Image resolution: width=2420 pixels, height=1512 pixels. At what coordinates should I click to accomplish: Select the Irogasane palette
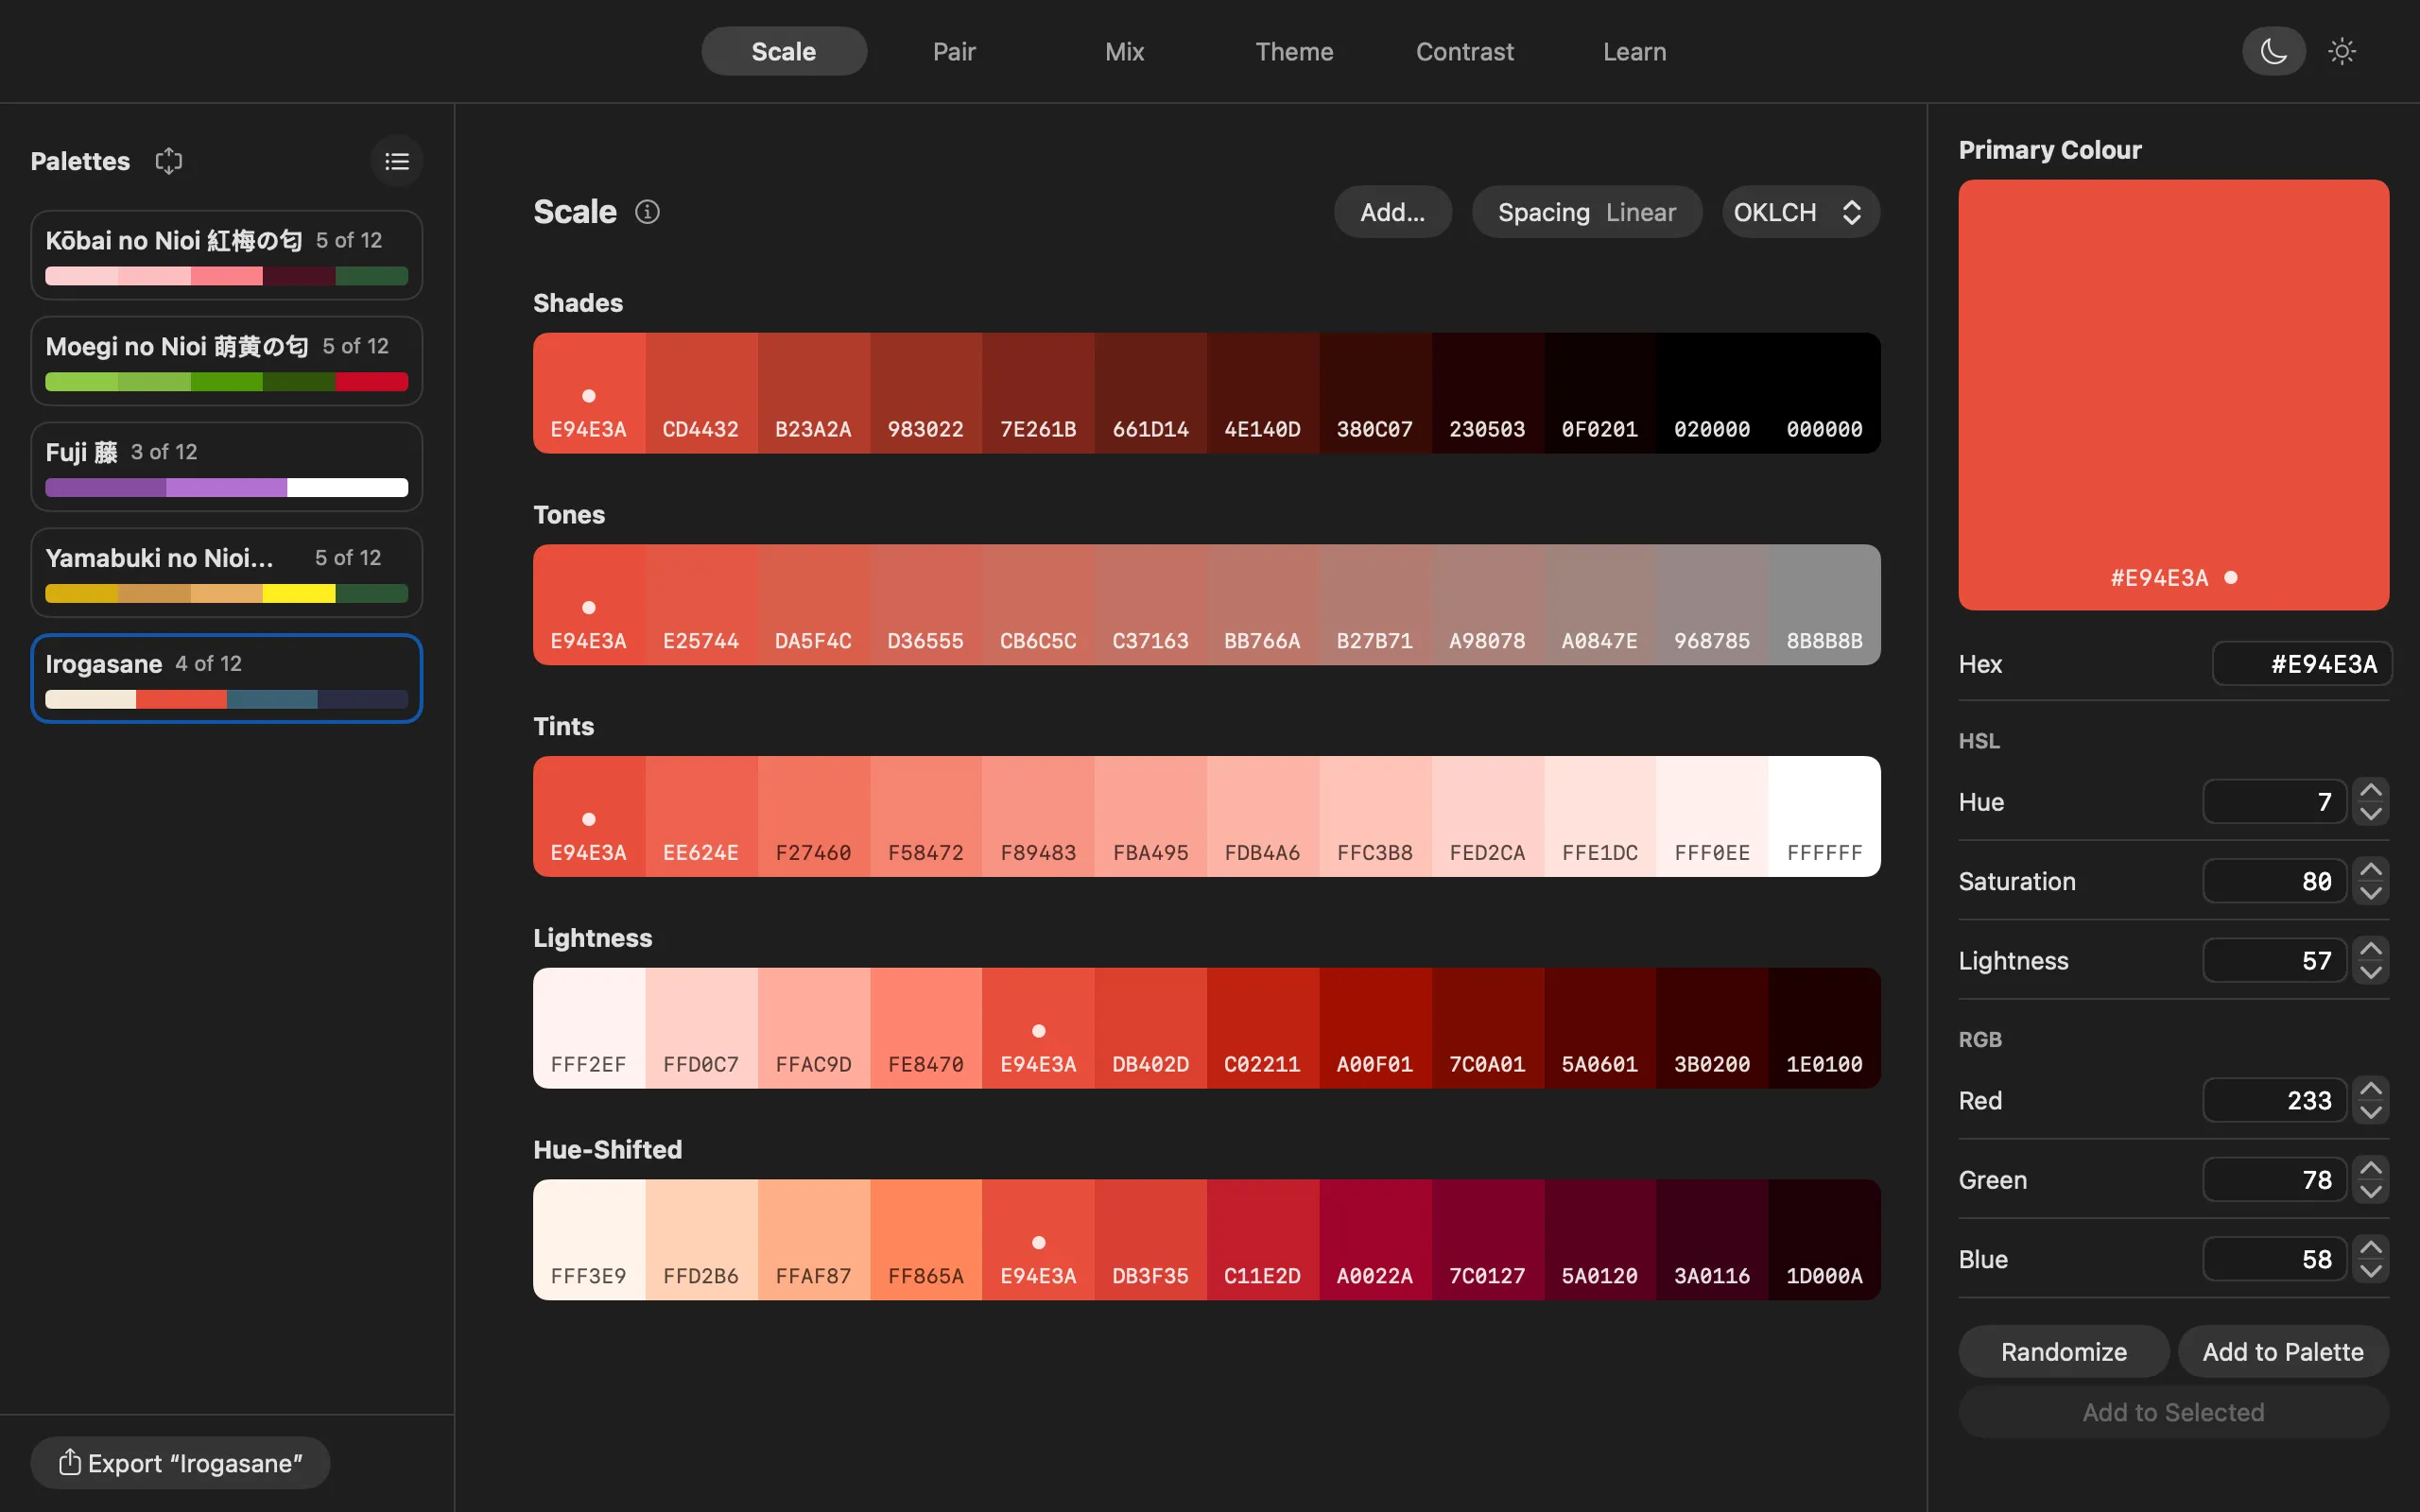(x=227, y=678)
